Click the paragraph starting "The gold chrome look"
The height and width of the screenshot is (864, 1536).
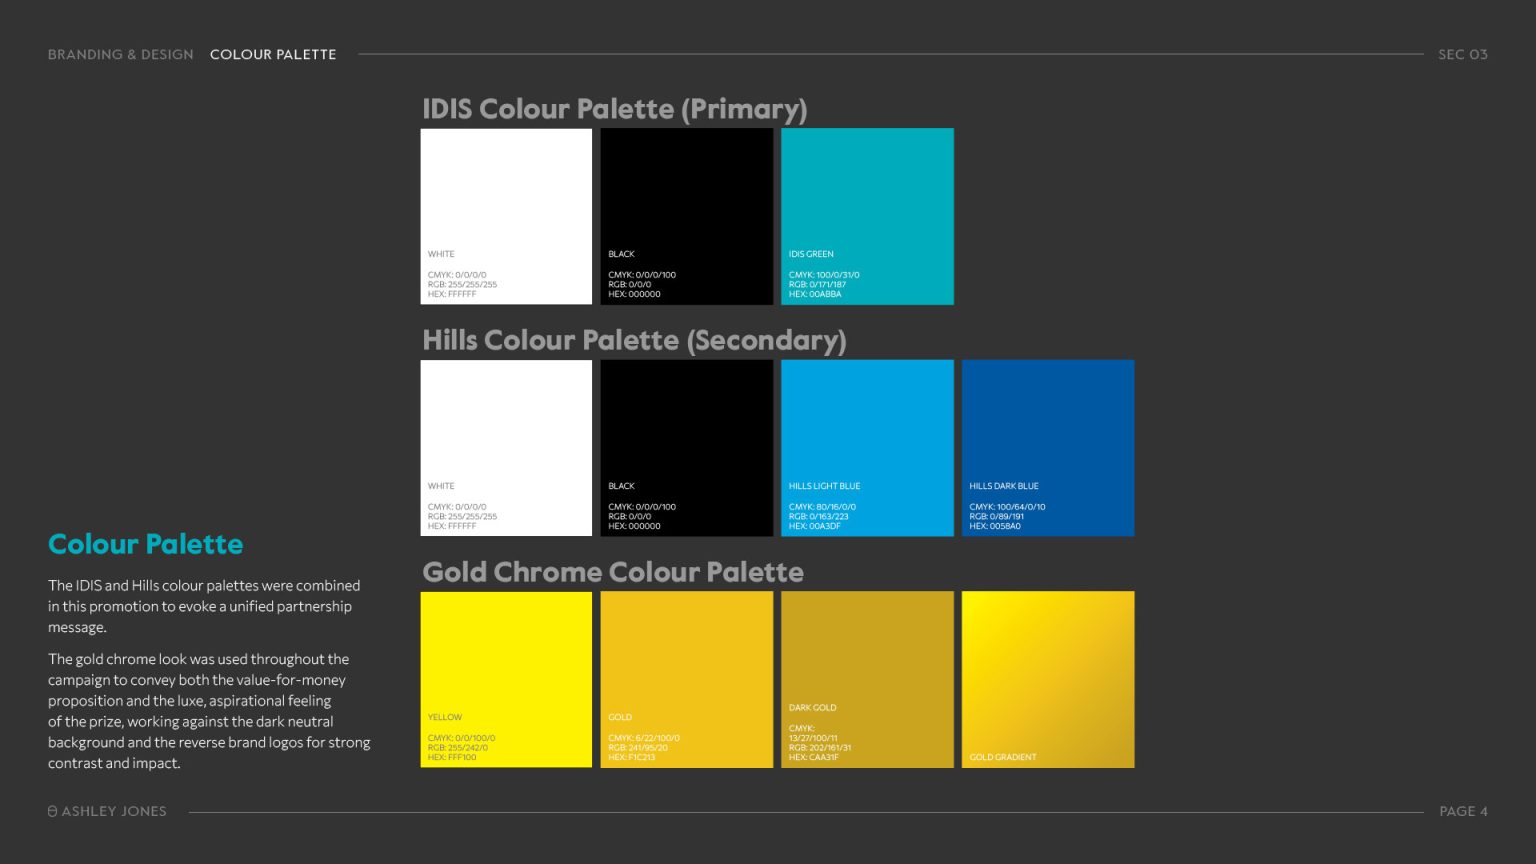tap(209, 711)
